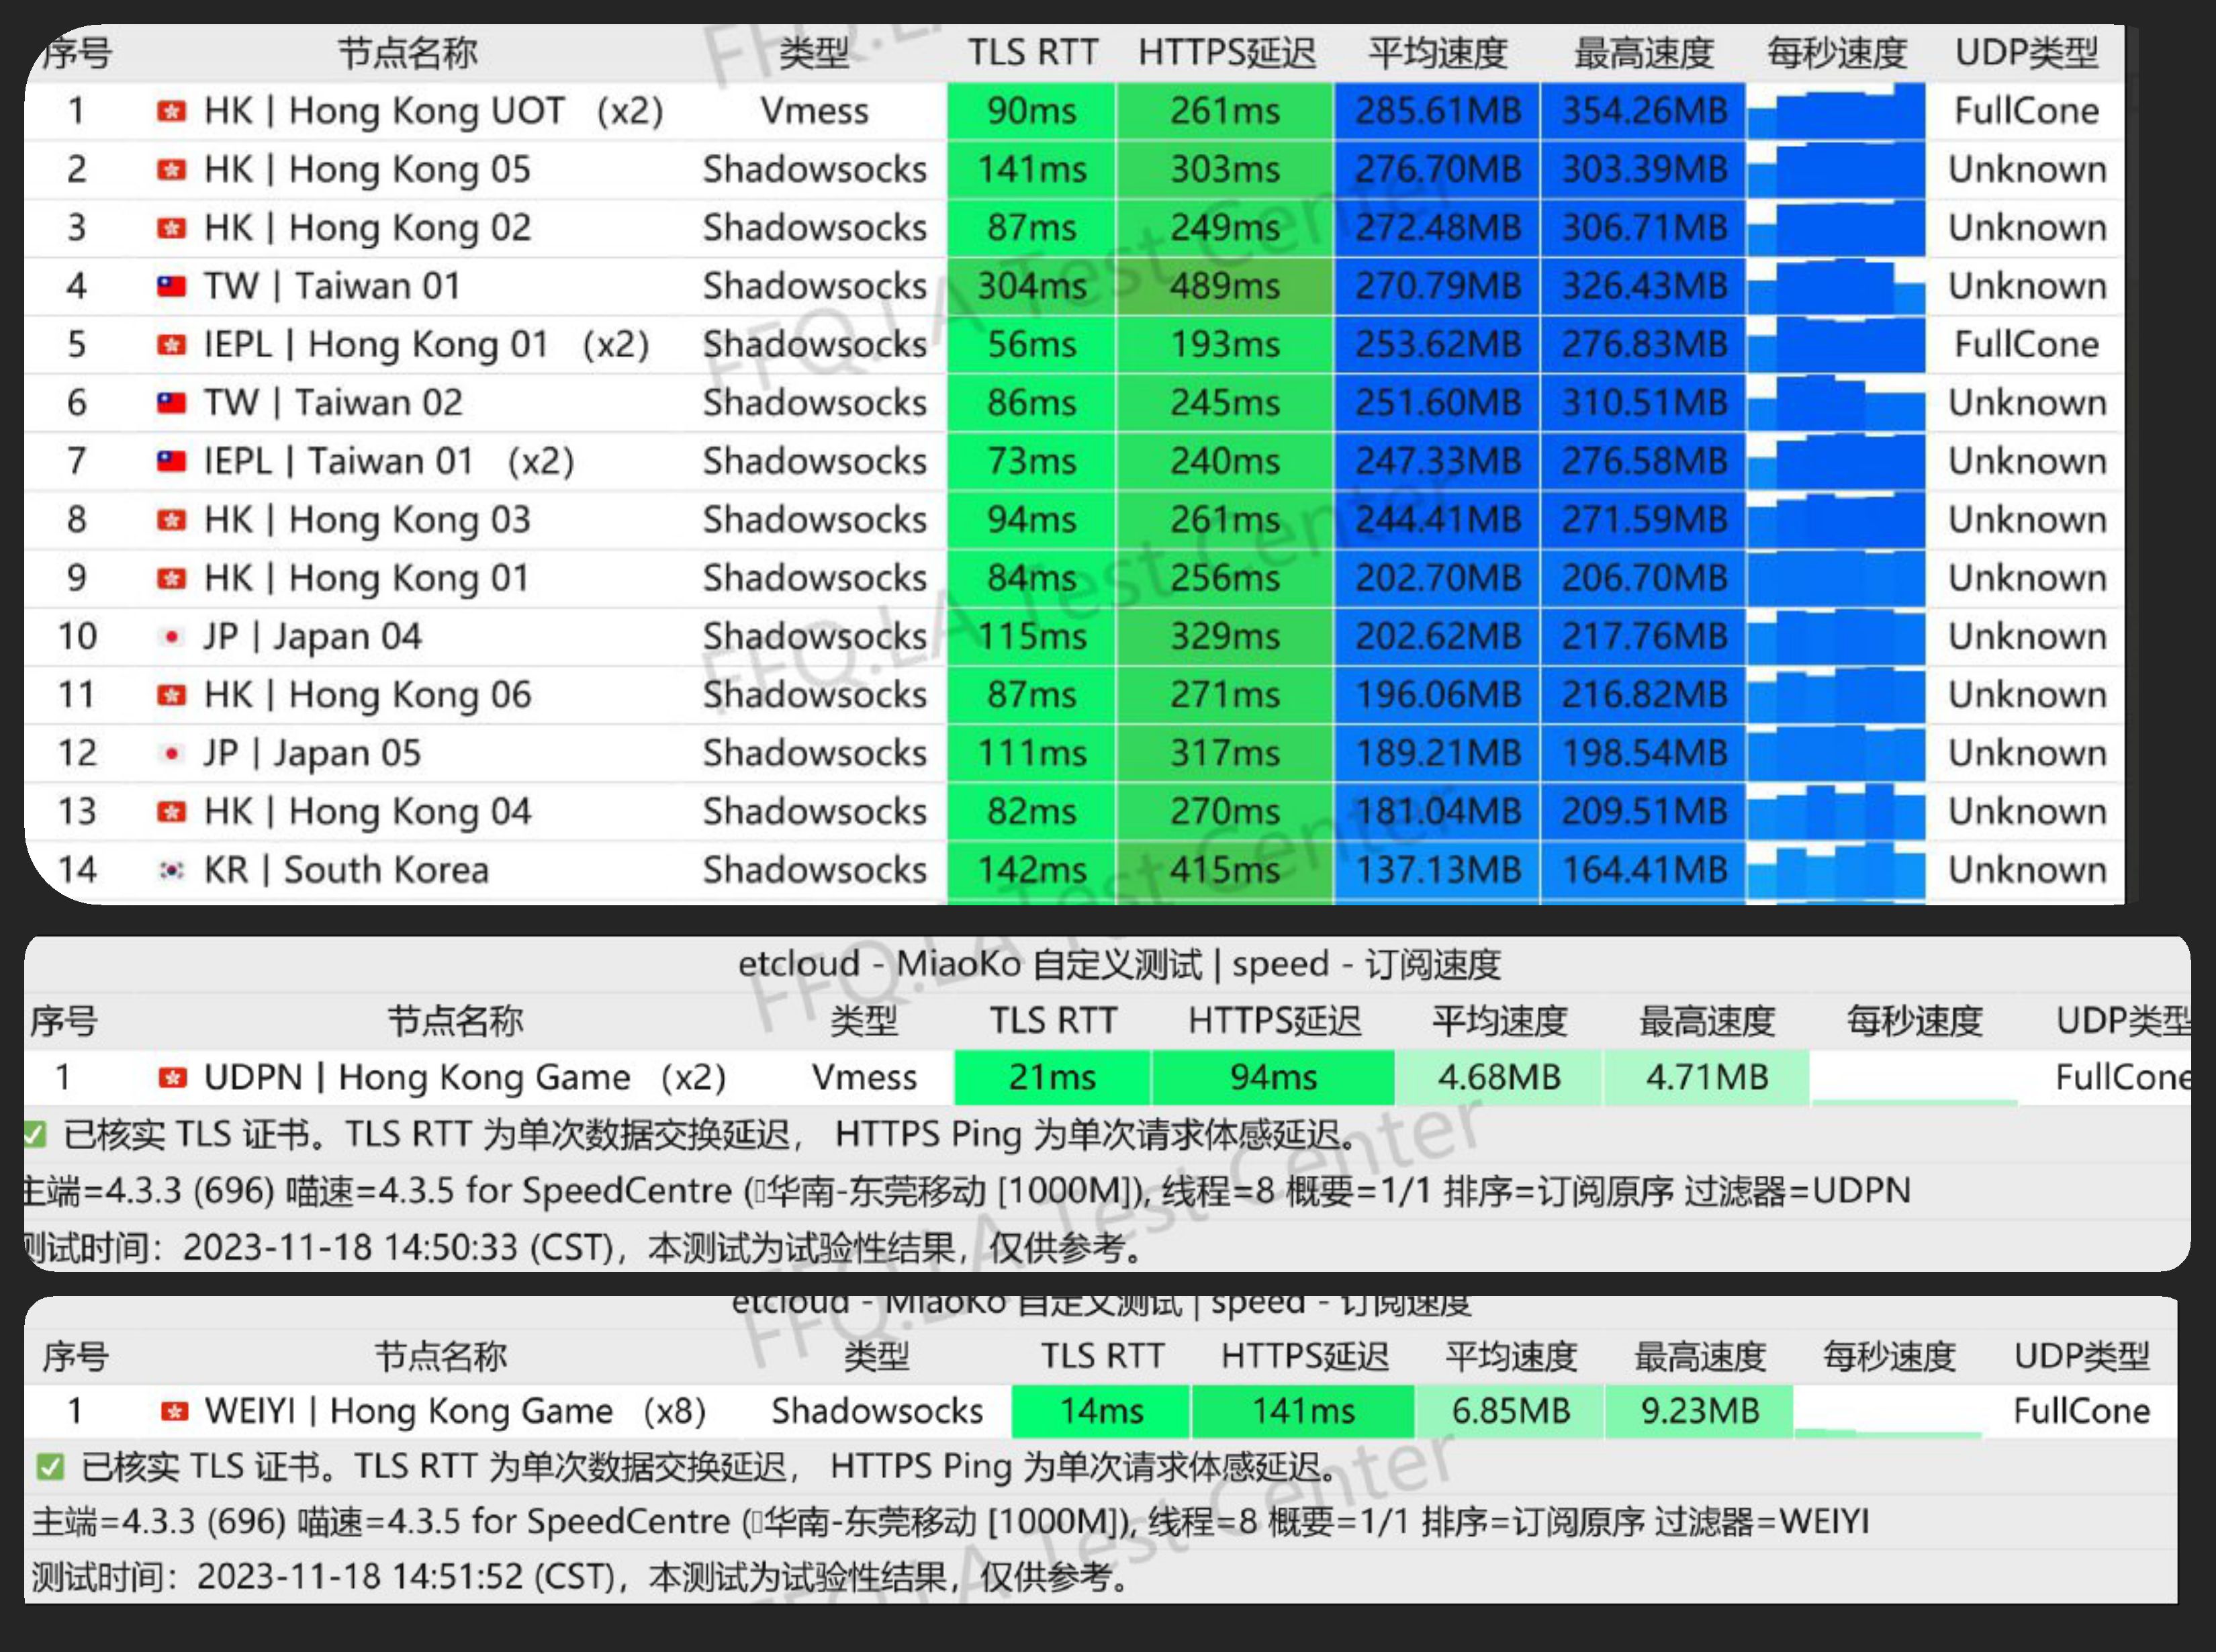Click the Taiwan flag beside IEPL Taiwan 01
The image size is (2216, 1652).
click(x=172, y=462)
